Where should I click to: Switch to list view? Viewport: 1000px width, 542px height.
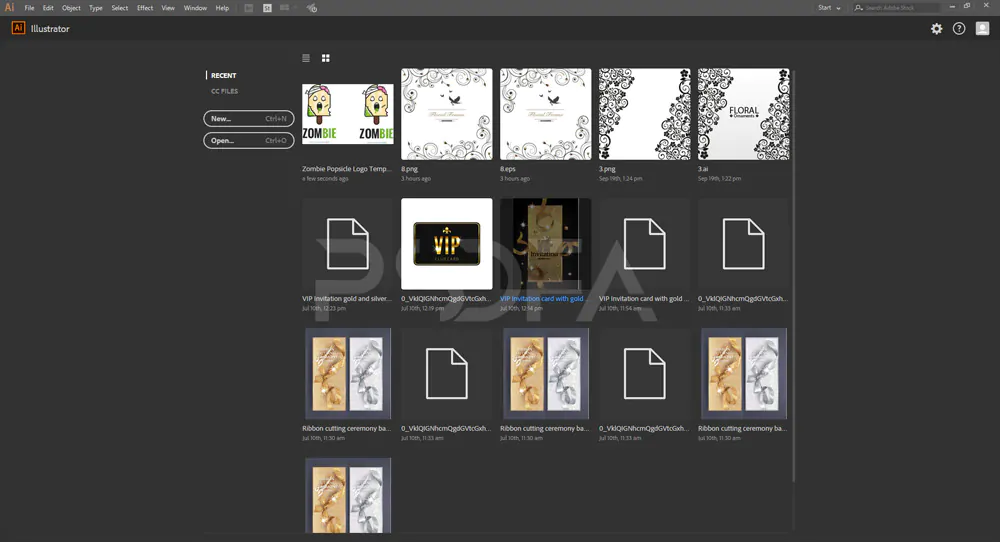click(x=306, y=58)
